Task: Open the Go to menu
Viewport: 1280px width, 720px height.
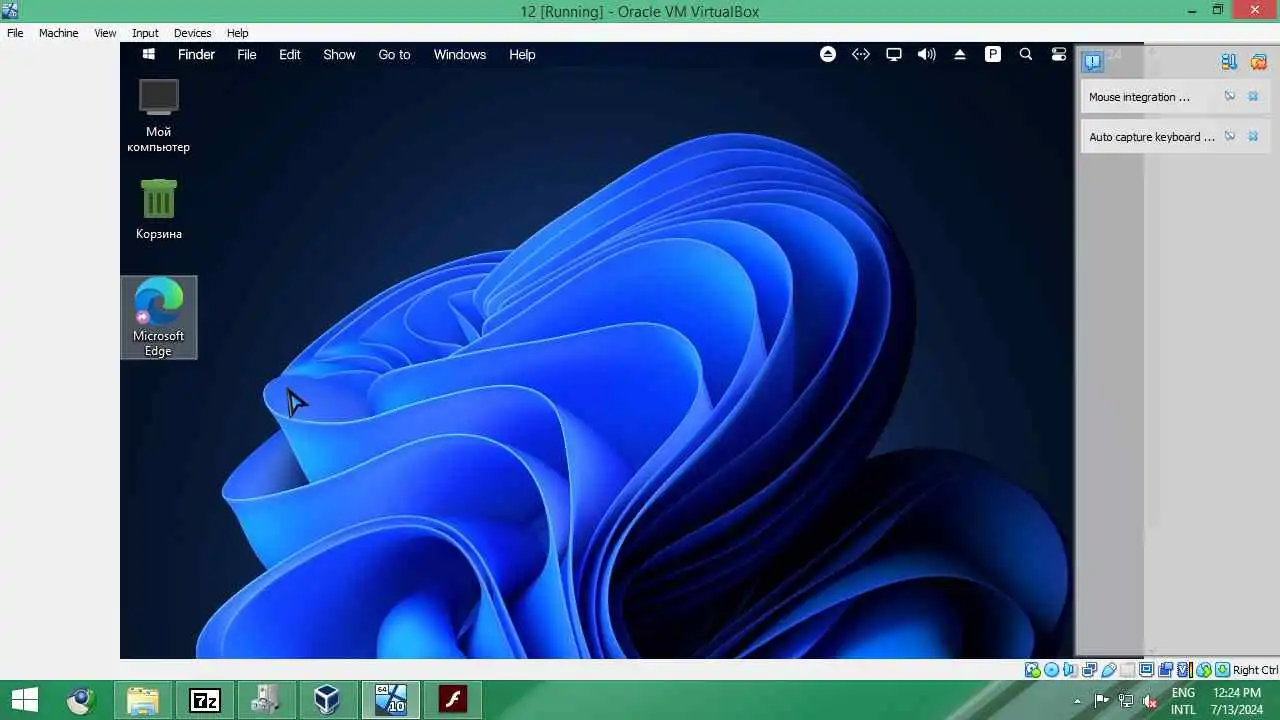Action: (394, 54)
